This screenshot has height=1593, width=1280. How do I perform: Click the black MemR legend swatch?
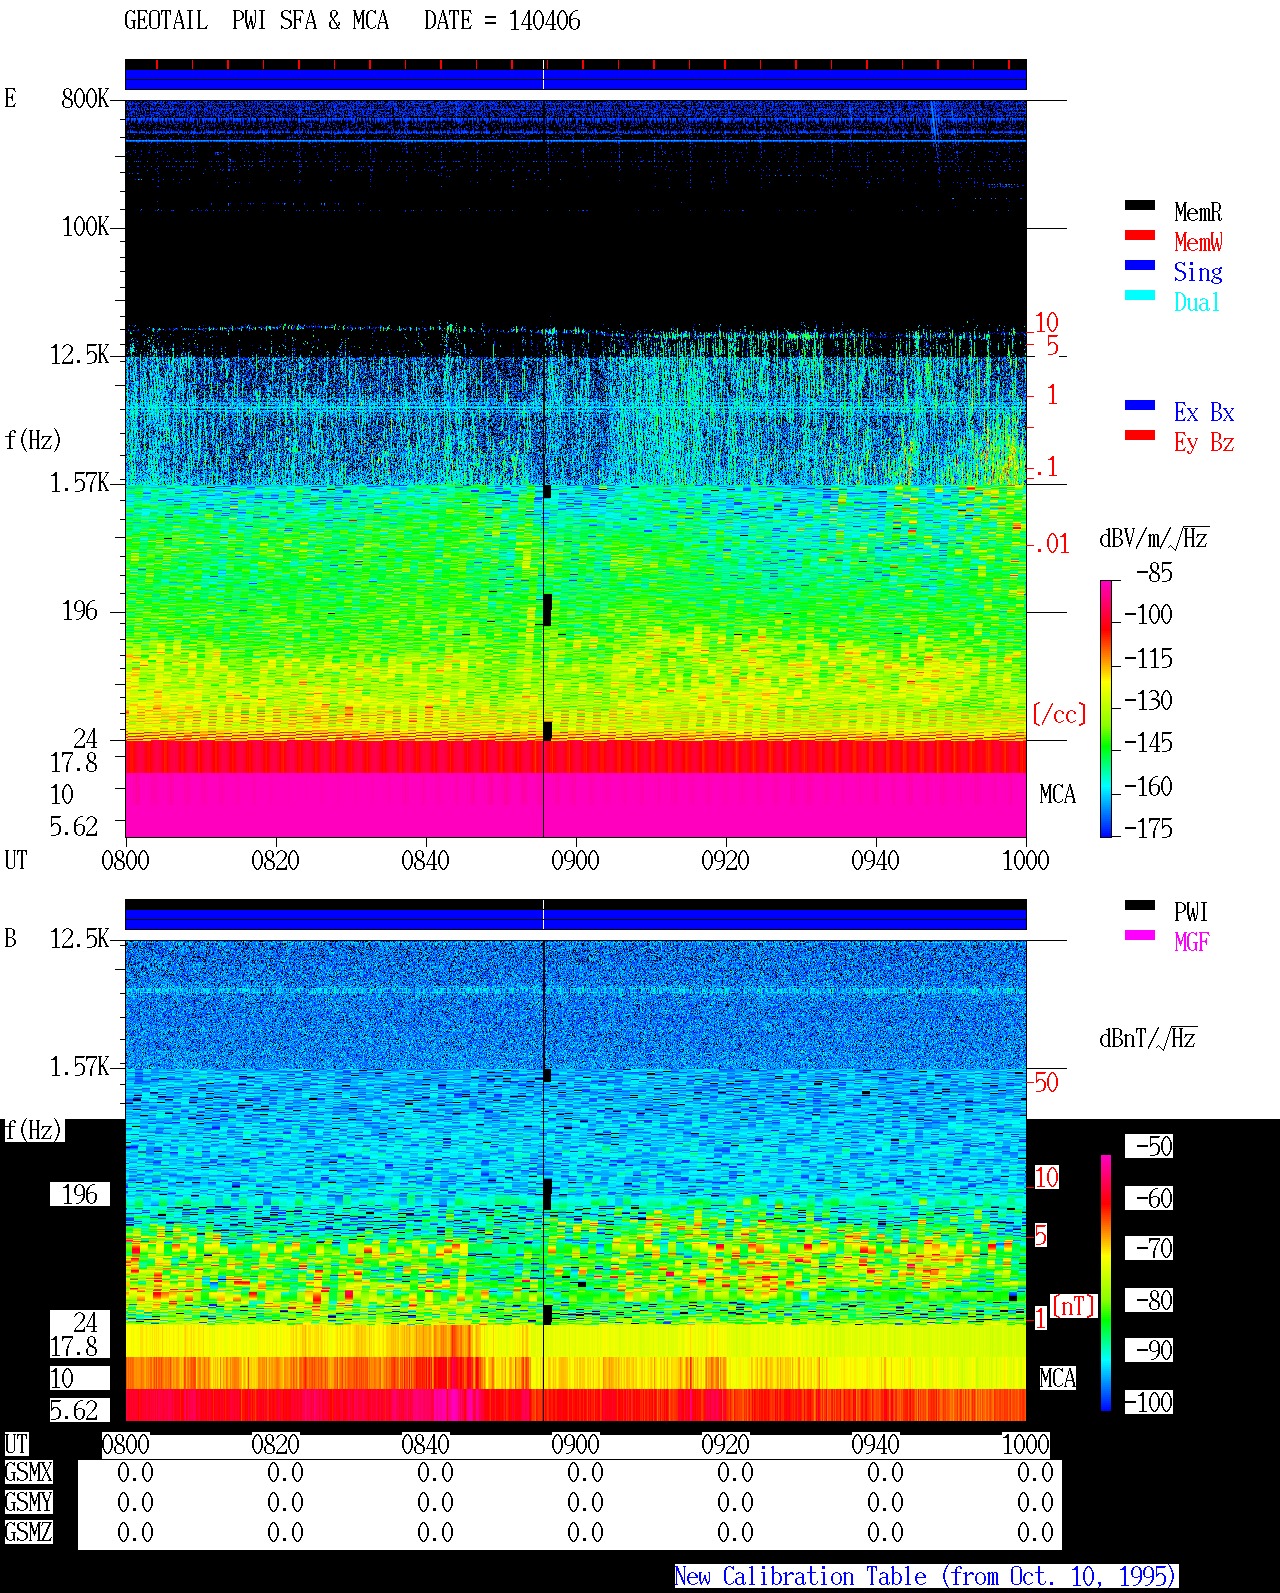(1140, 205)
